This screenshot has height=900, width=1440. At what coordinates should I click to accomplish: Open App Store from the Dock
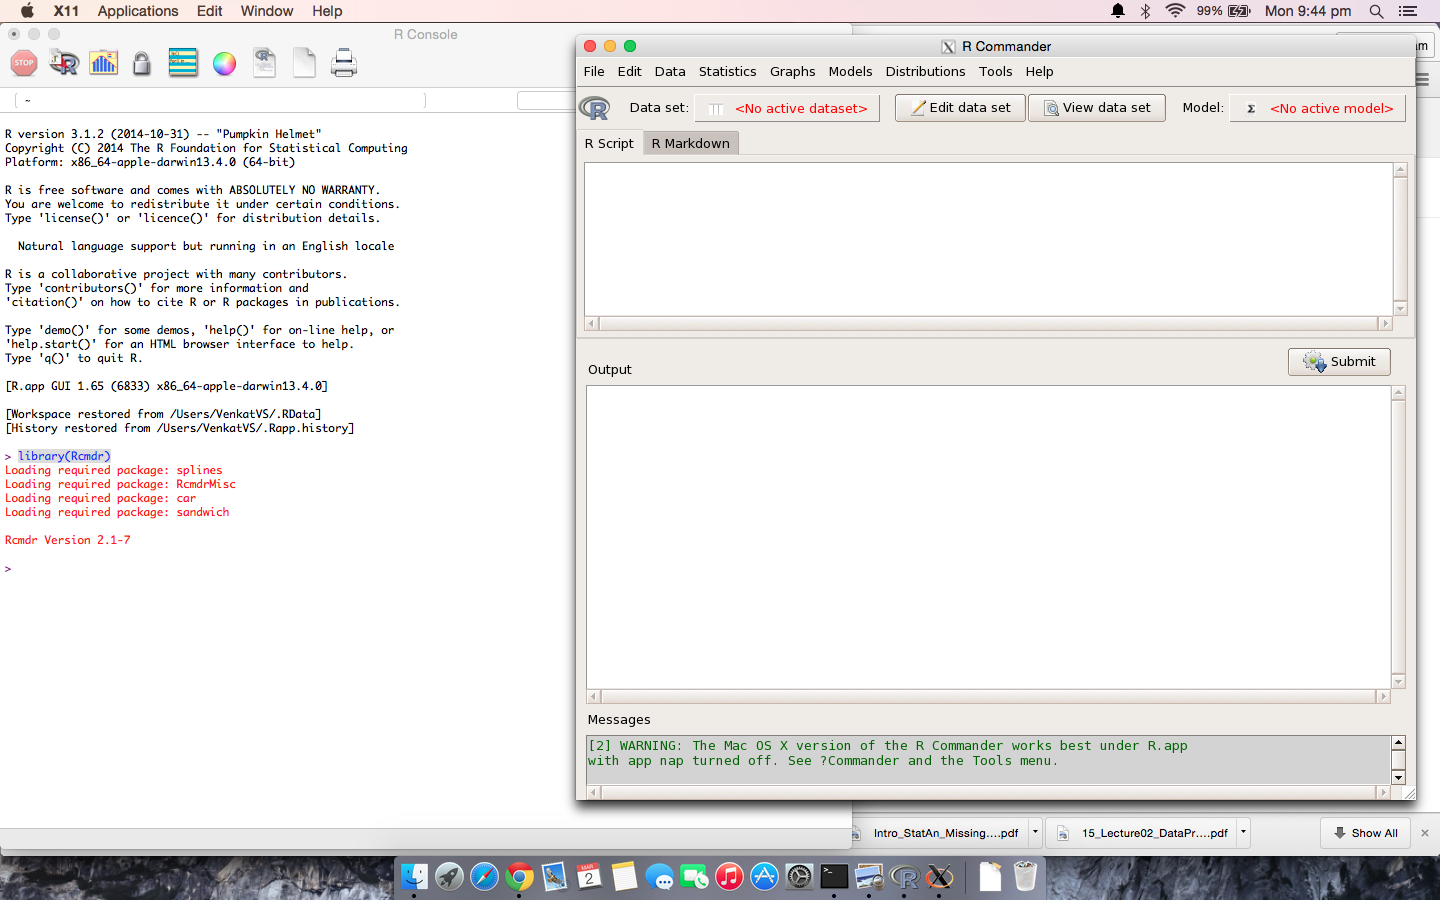(764, 877)
